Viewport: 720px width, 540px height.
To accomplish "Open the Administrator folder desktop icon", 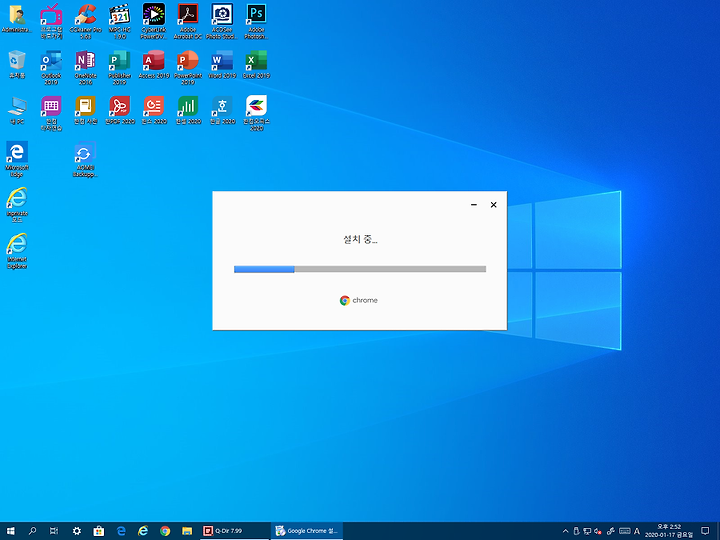I will [x=17, y=19].
